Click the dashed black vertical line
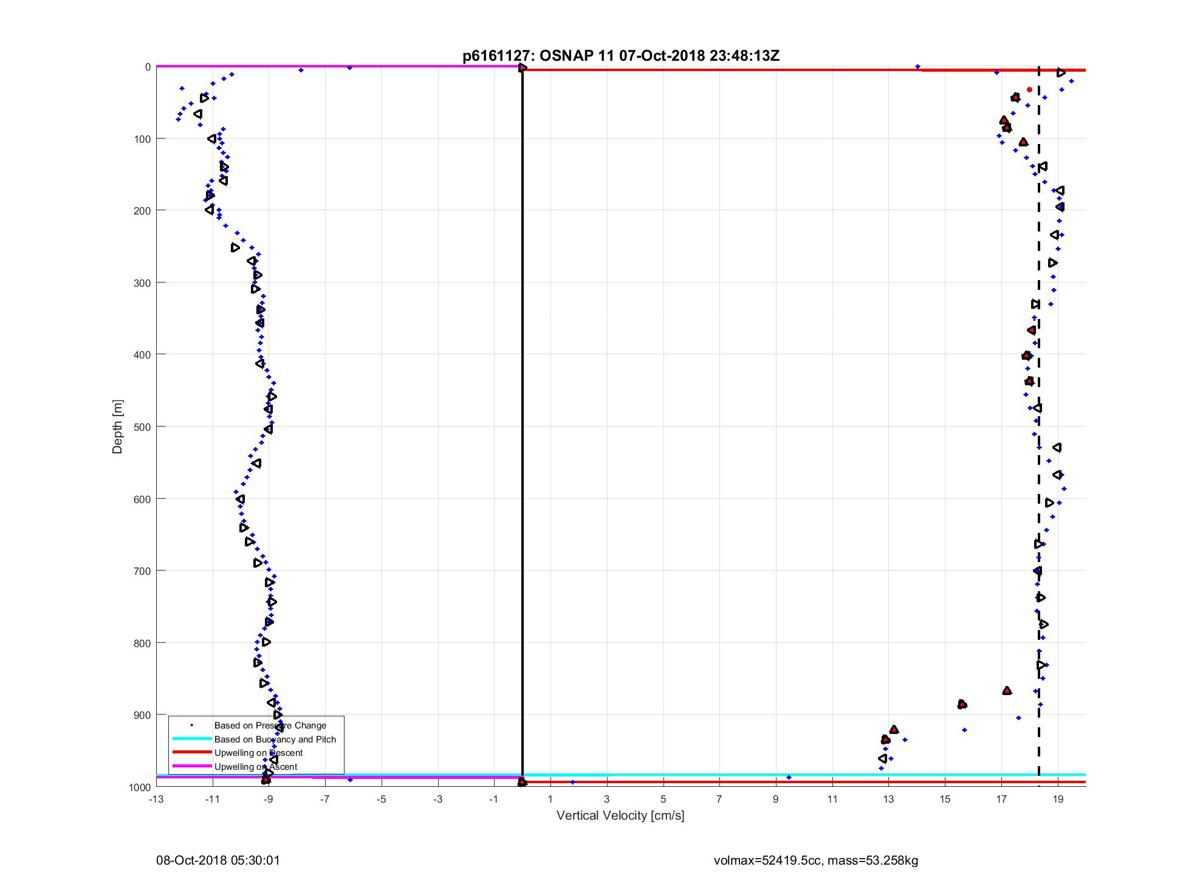The image size is (1200, 885). tap(1039, 420)
